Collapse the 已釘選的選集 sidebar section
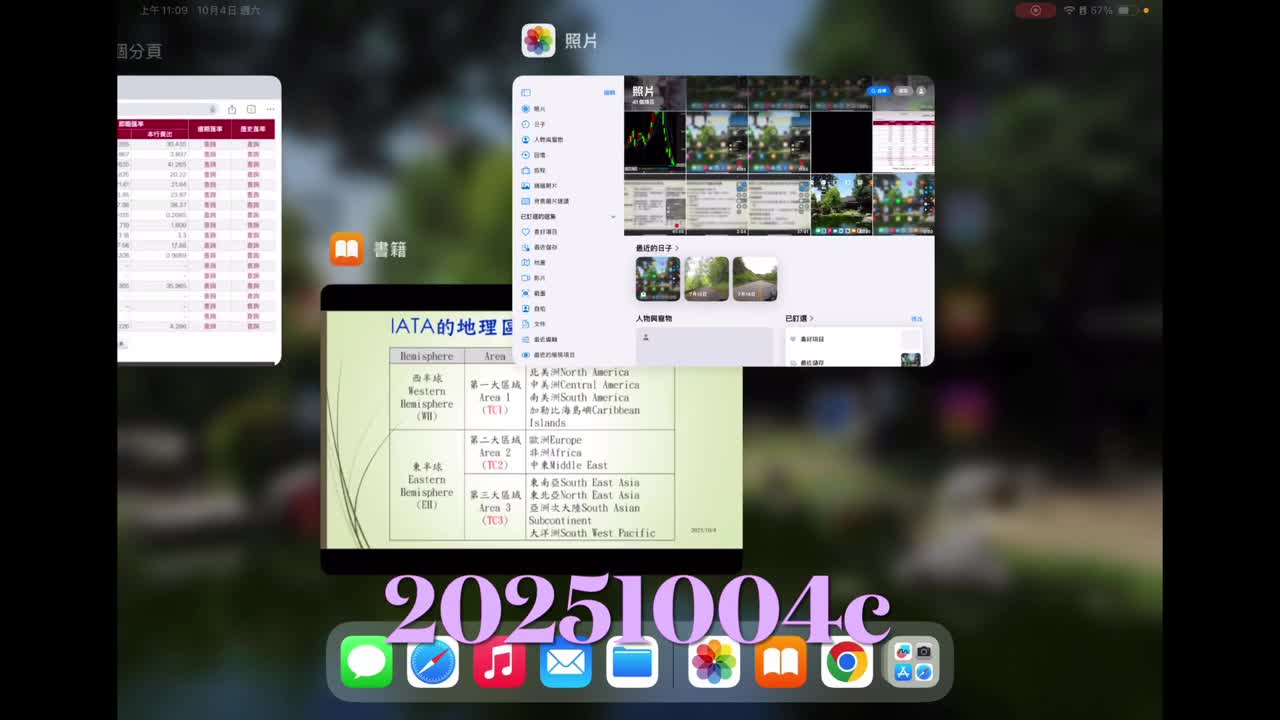This screenshot has height=720, width=1280. [x=613, y=217]
